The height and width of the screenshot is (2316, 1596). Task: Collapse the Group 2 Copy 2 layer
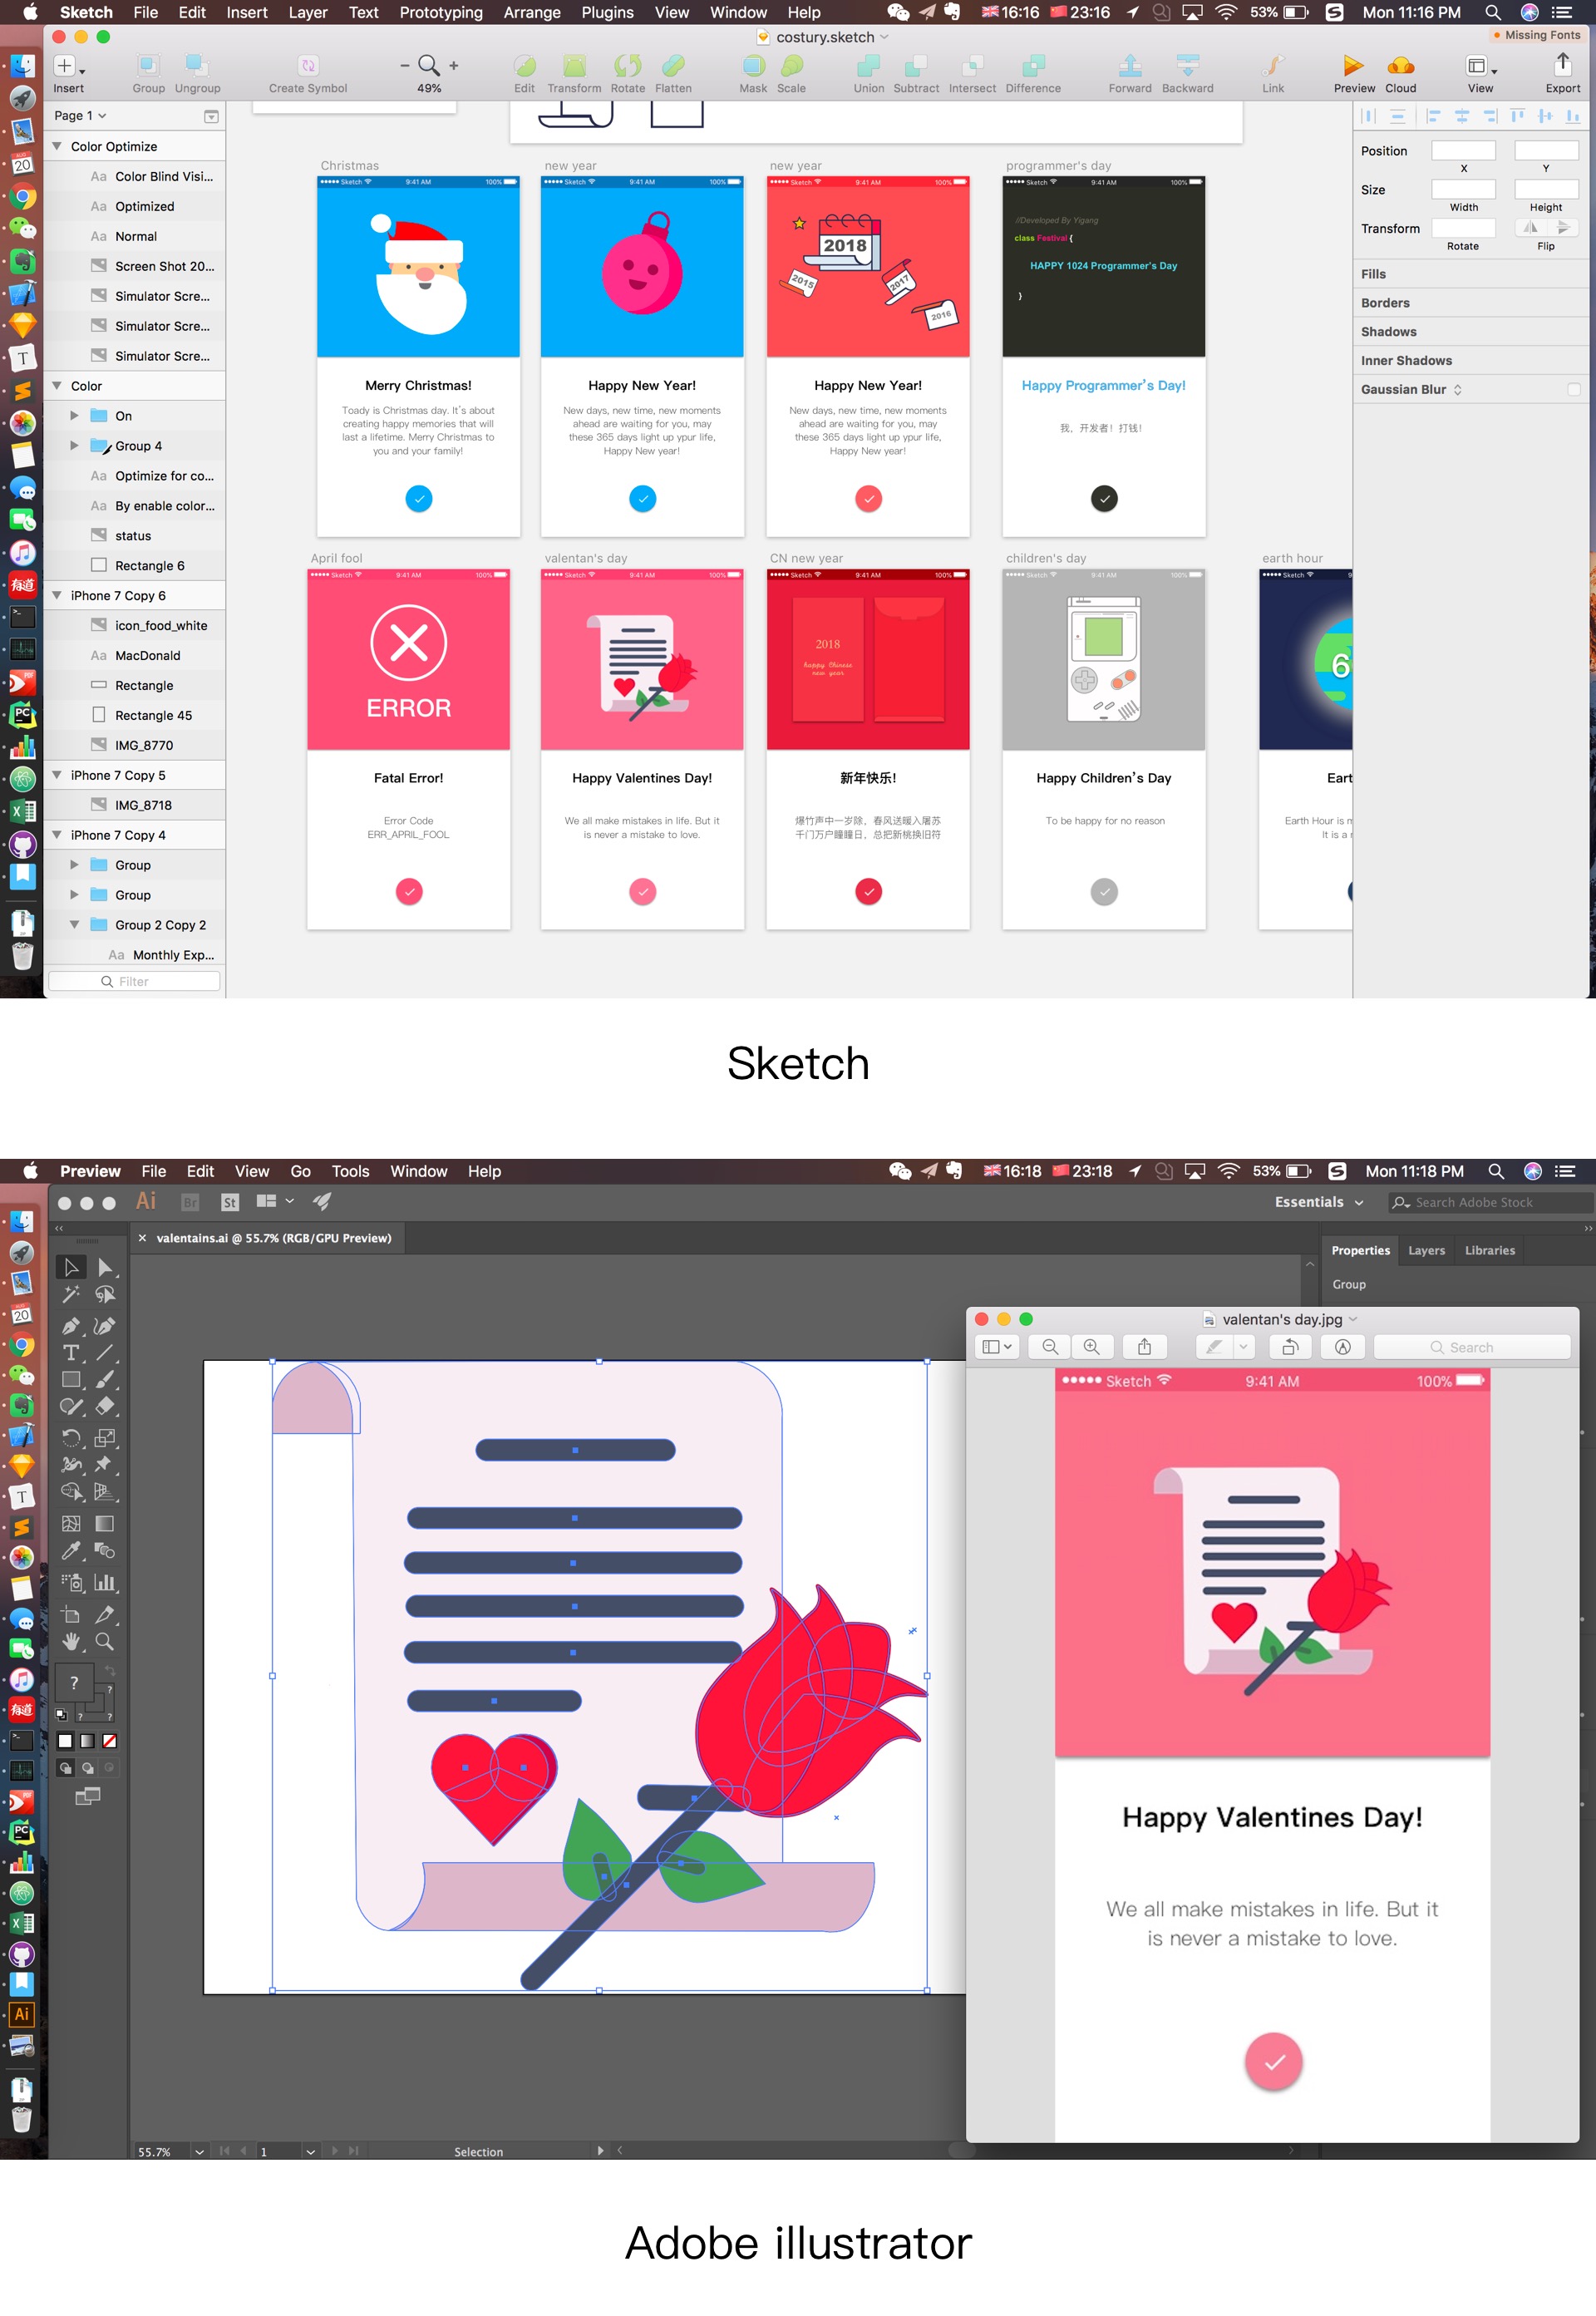click(74, 925)
